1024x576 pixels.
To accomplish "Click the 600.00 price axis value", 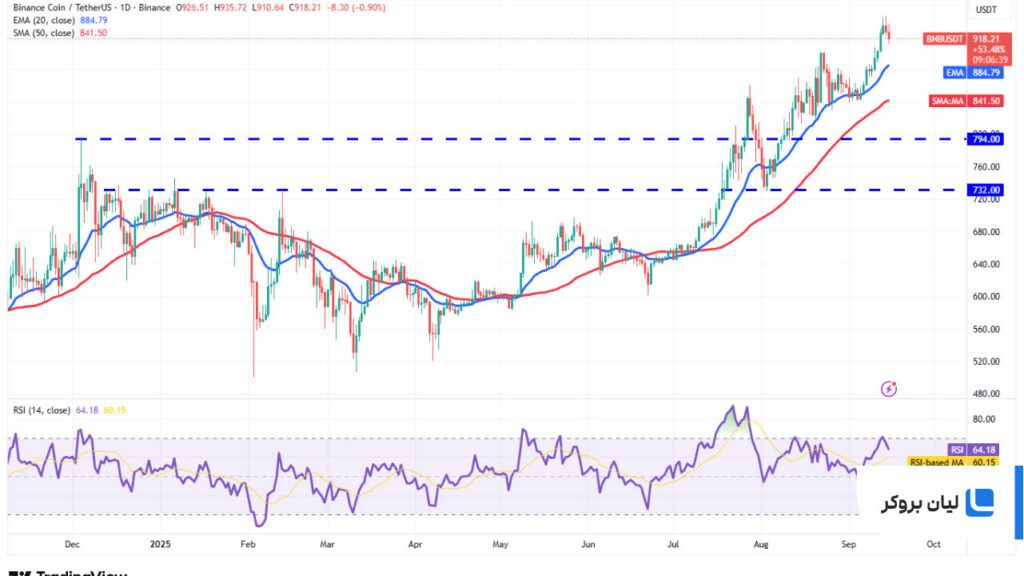I will click(x=986, y=296).
